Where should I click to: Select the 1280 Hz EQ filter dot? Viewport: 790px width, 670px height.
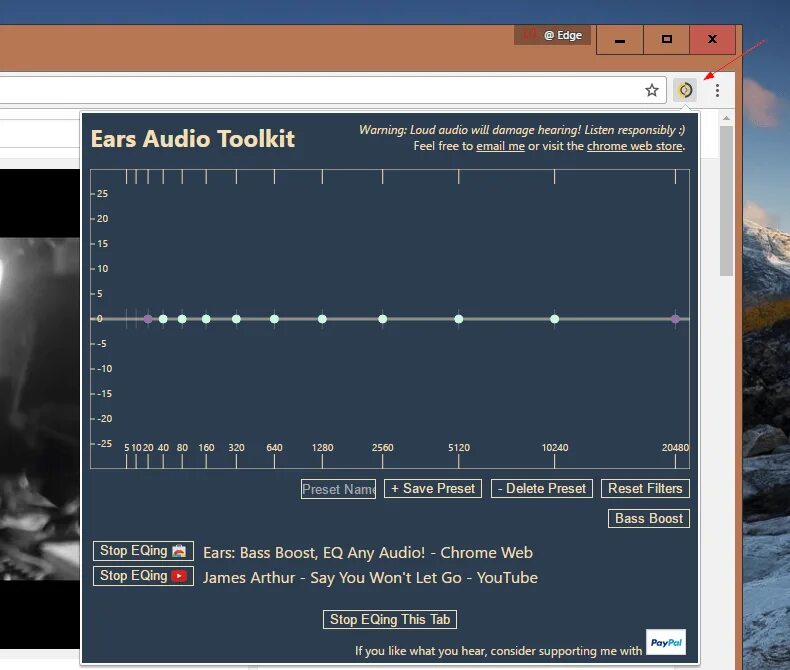[x=322, y=319]
